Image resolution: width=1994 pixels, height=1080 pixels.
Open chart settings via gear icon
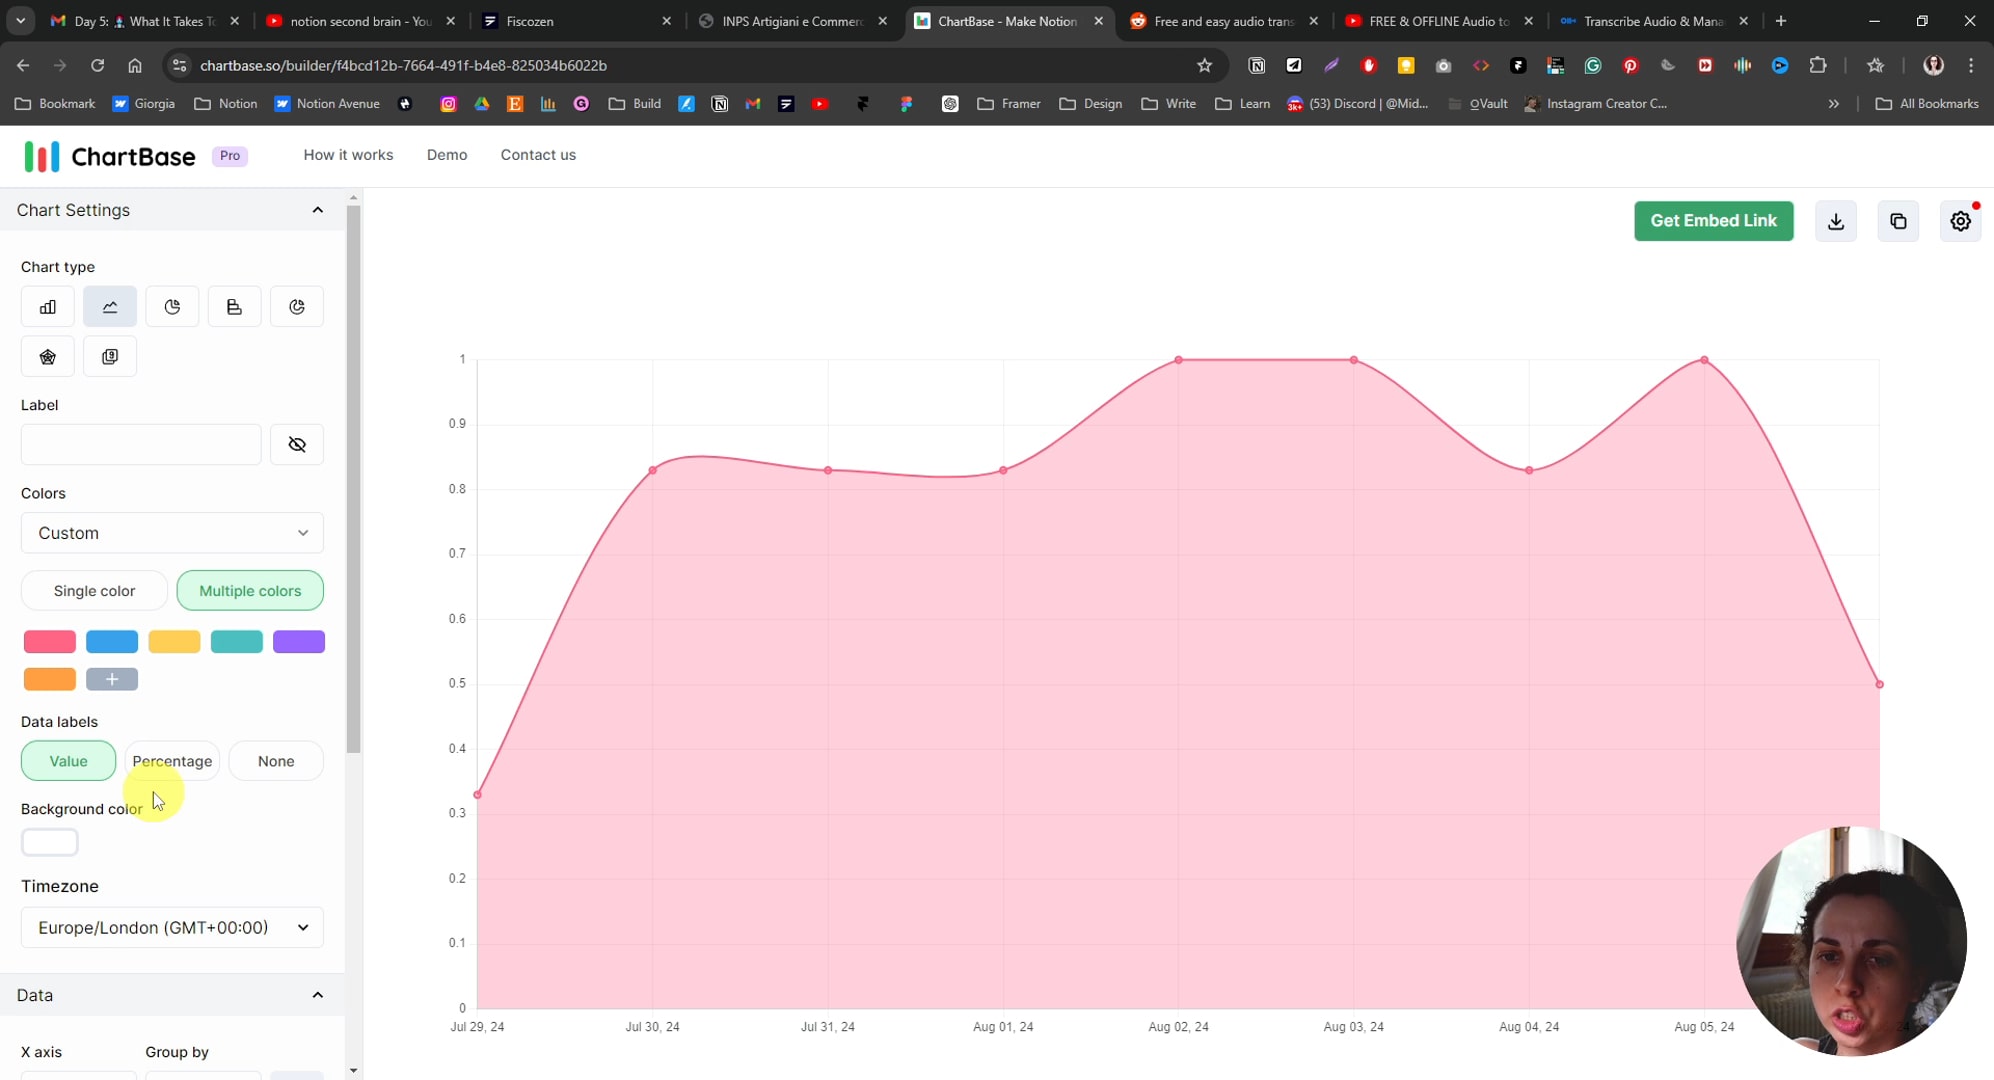click(1960, 221)
